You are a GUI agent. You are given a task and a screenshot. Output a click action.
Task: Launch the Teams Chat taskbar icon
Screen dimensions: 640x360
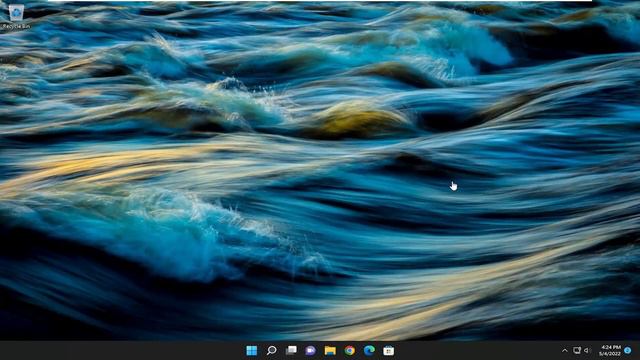[310, 350]
